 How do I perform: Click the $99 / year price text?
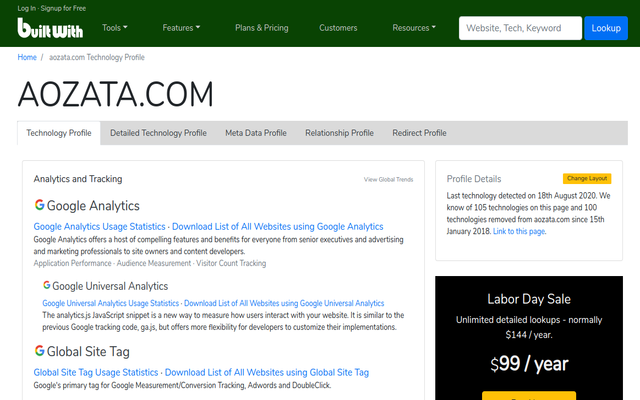coord(529,363)
